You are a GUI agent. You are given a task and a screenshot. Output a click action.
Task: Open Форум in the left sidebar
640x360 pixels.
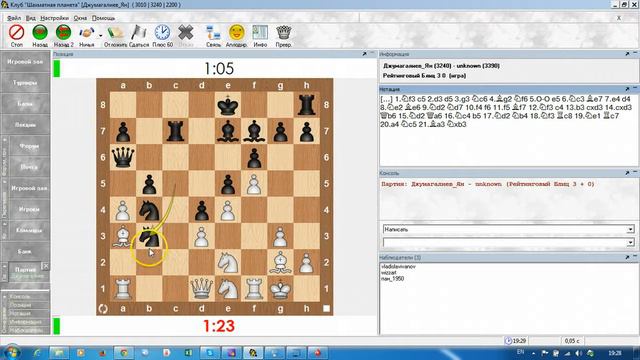29,146
